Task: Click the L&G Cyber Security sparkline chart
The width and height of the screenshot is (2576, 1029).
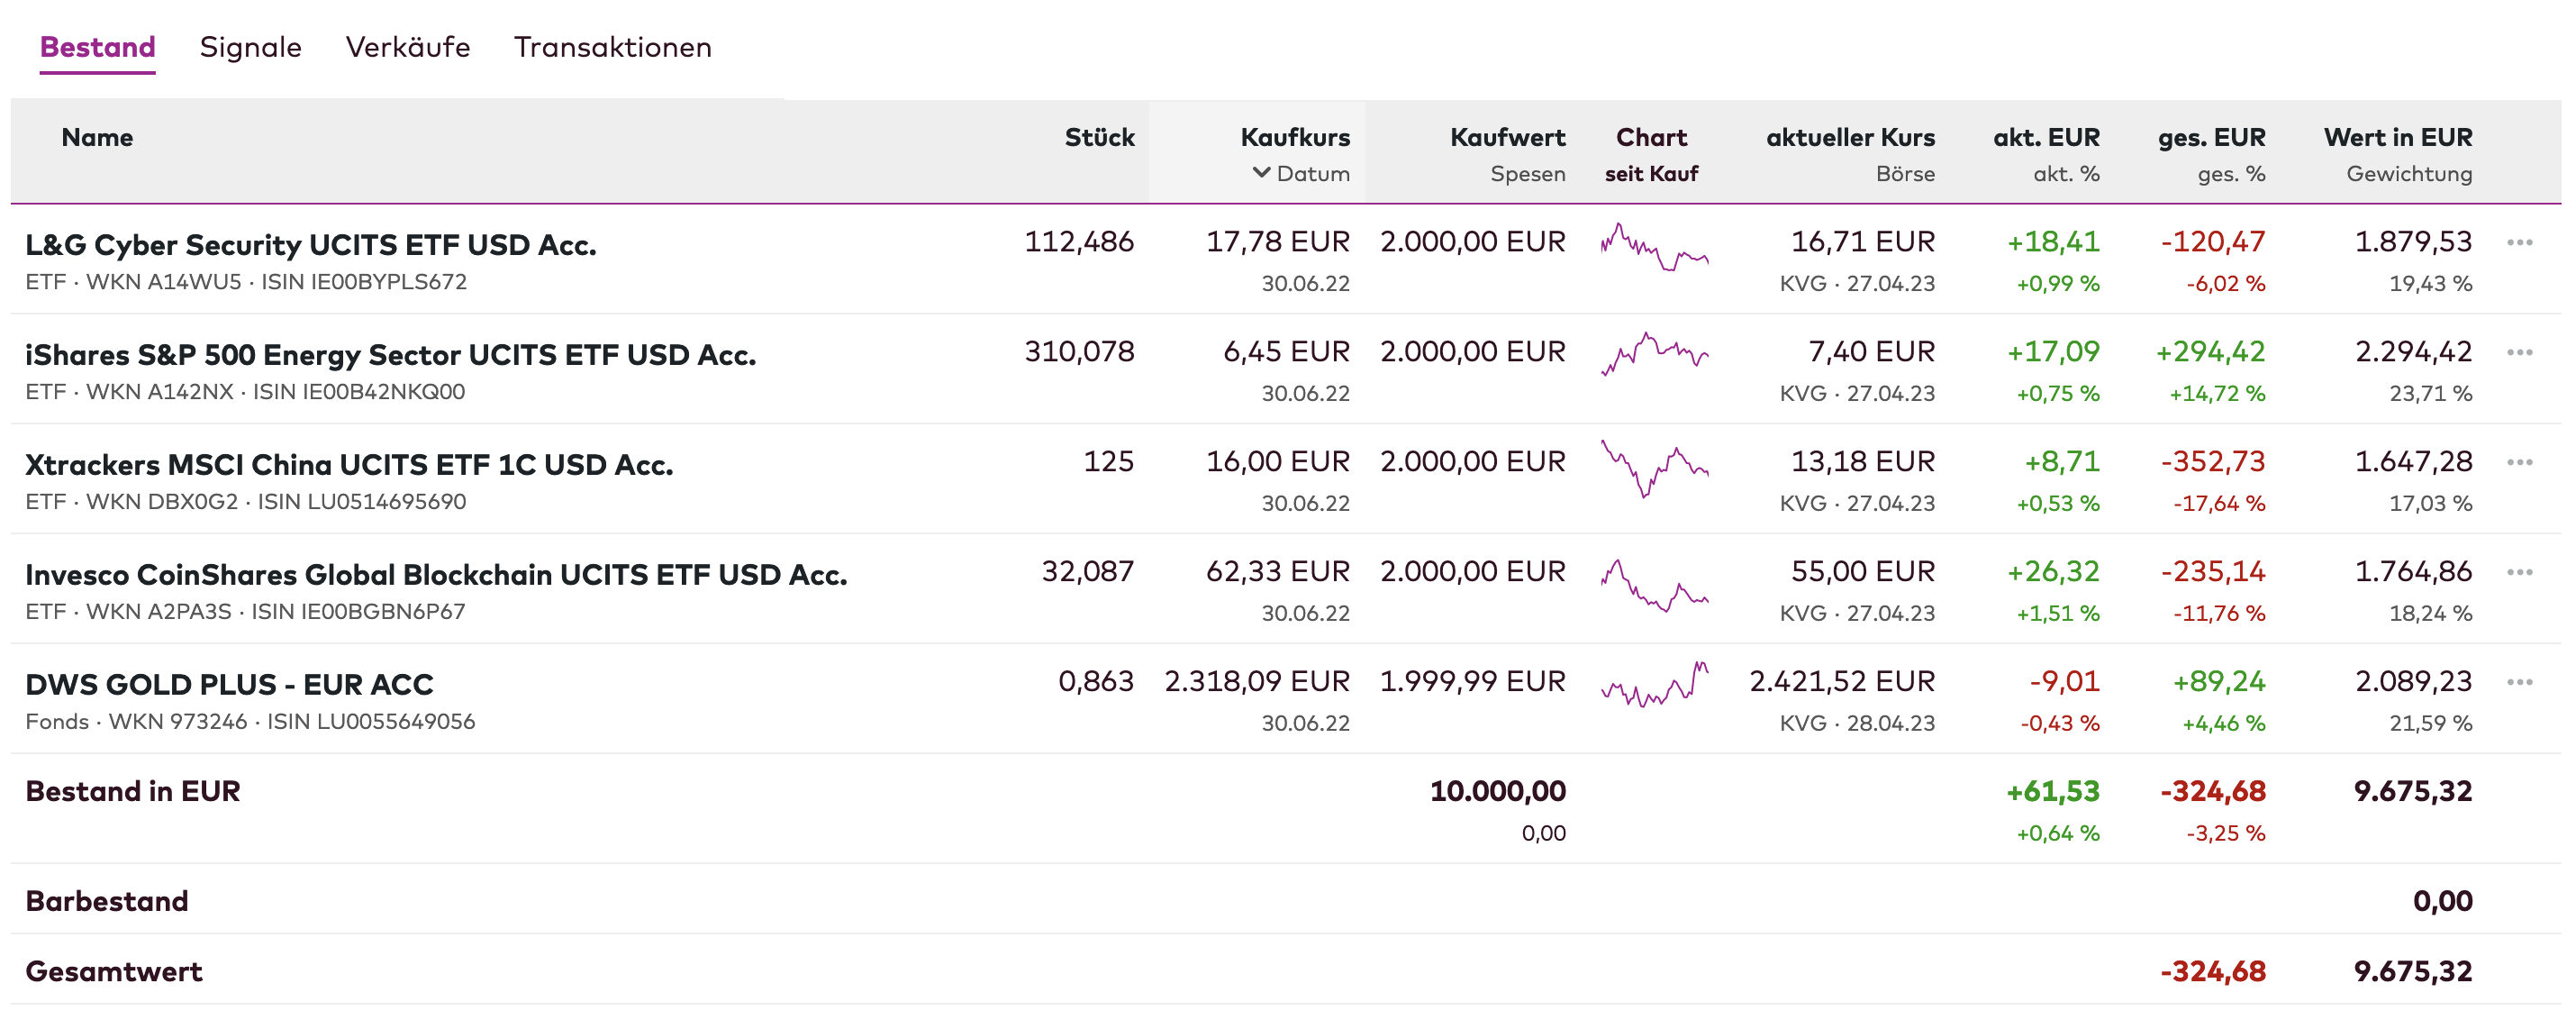Action: 1654,248
